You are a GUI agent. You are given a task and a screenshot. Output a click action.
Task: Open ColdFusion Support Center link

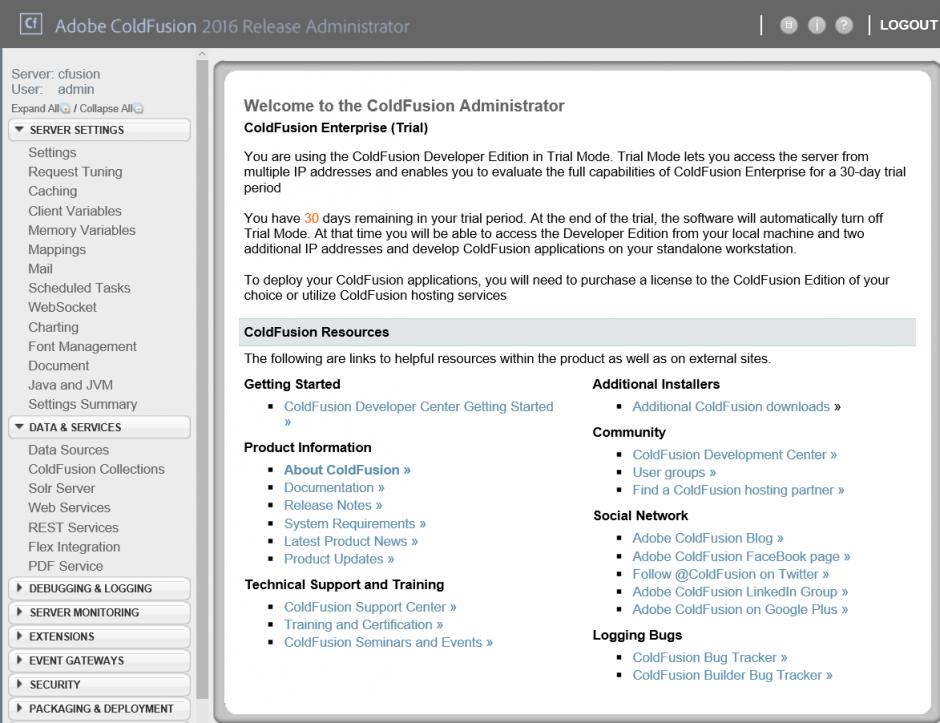click(x=370, y=607)
